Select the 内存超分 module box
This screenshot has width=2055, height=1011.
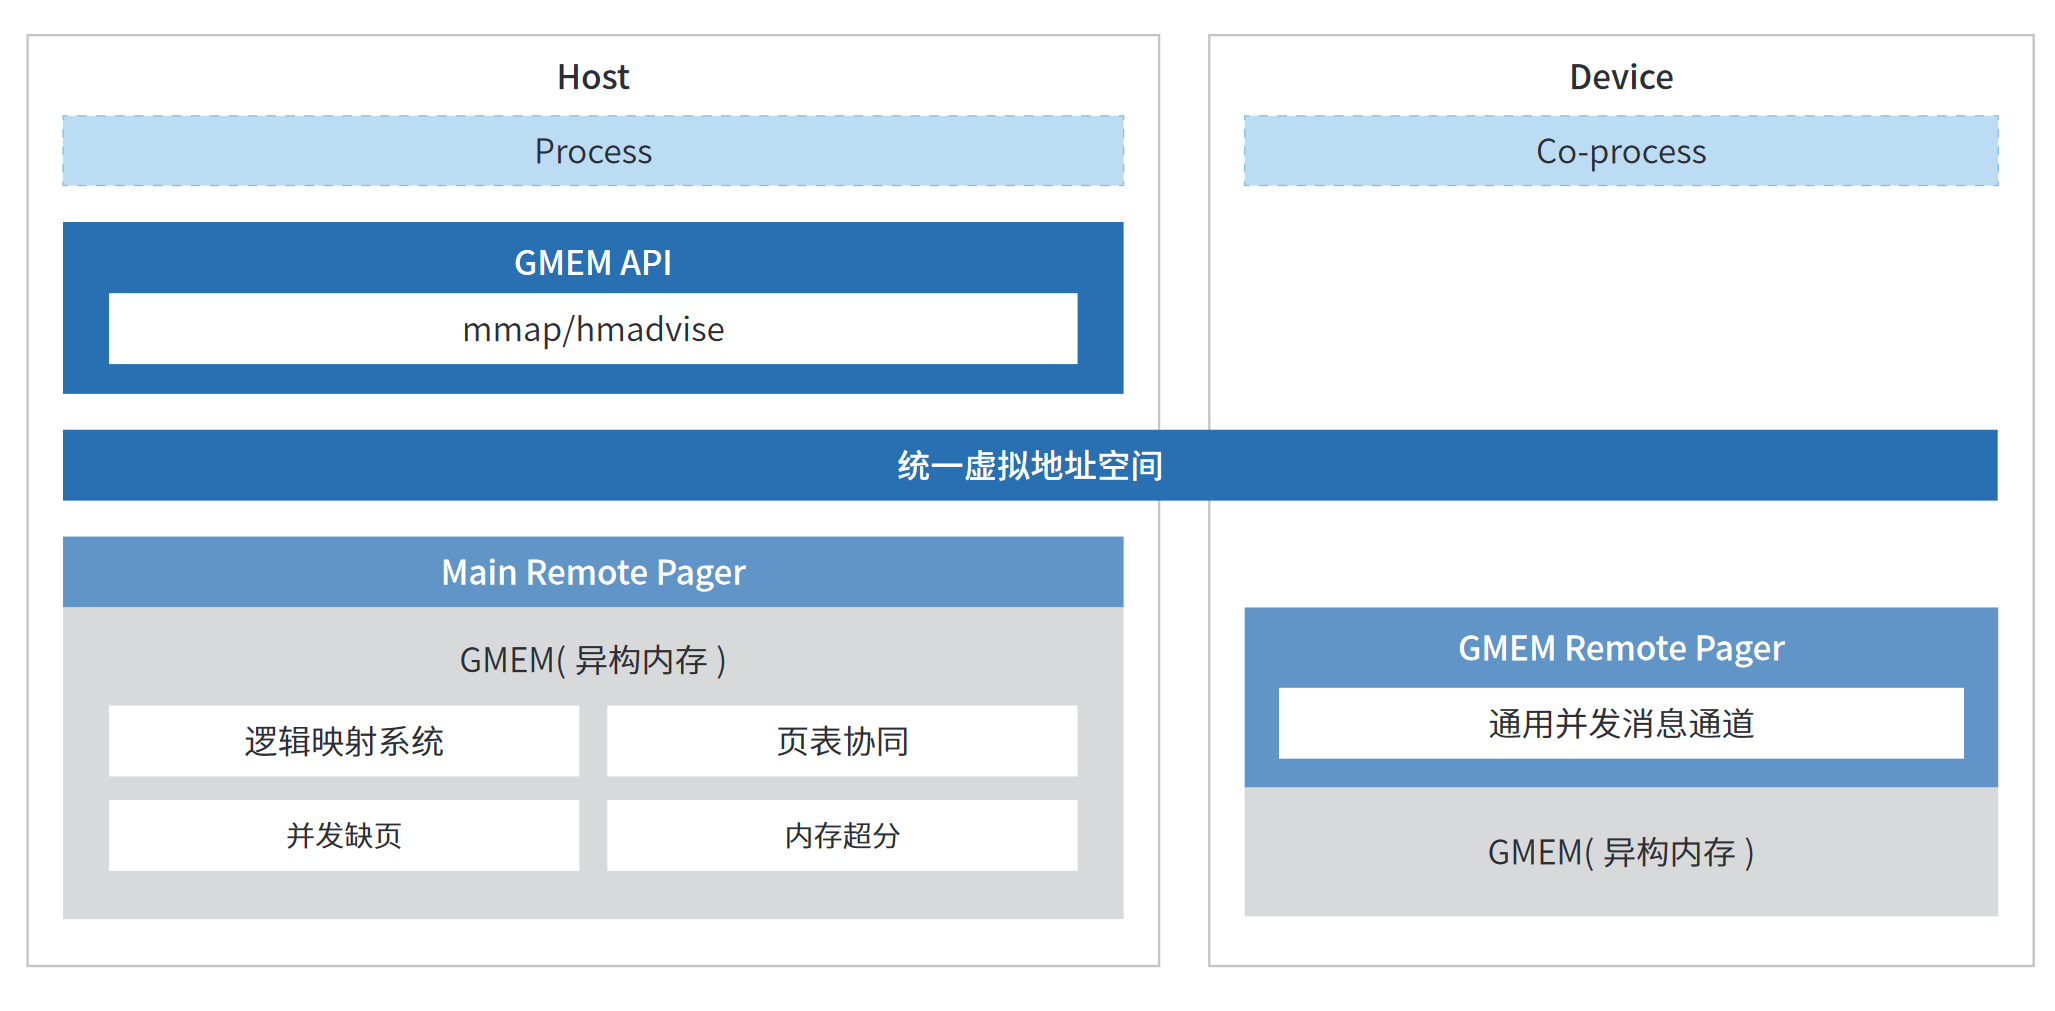tap(841, 835)
